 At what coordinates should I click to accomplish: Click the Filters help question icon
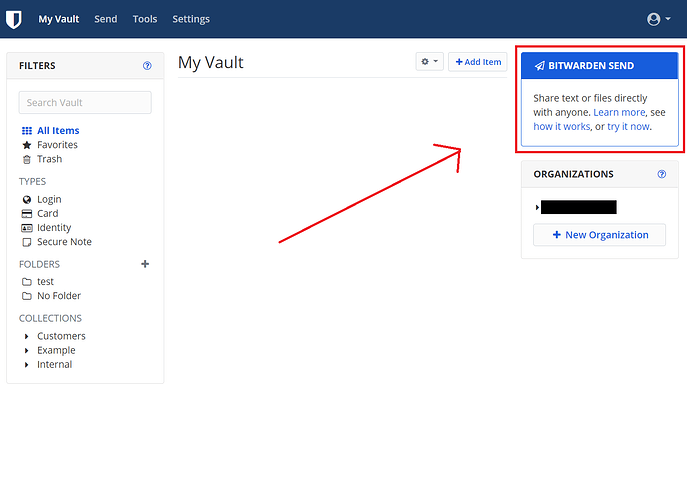147,66
